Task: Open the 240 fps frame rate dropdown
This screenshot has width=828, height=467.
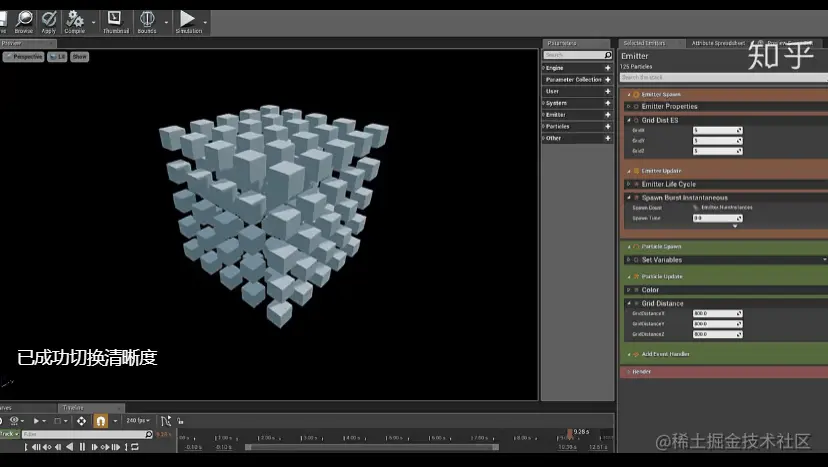Action: point(138,421)
